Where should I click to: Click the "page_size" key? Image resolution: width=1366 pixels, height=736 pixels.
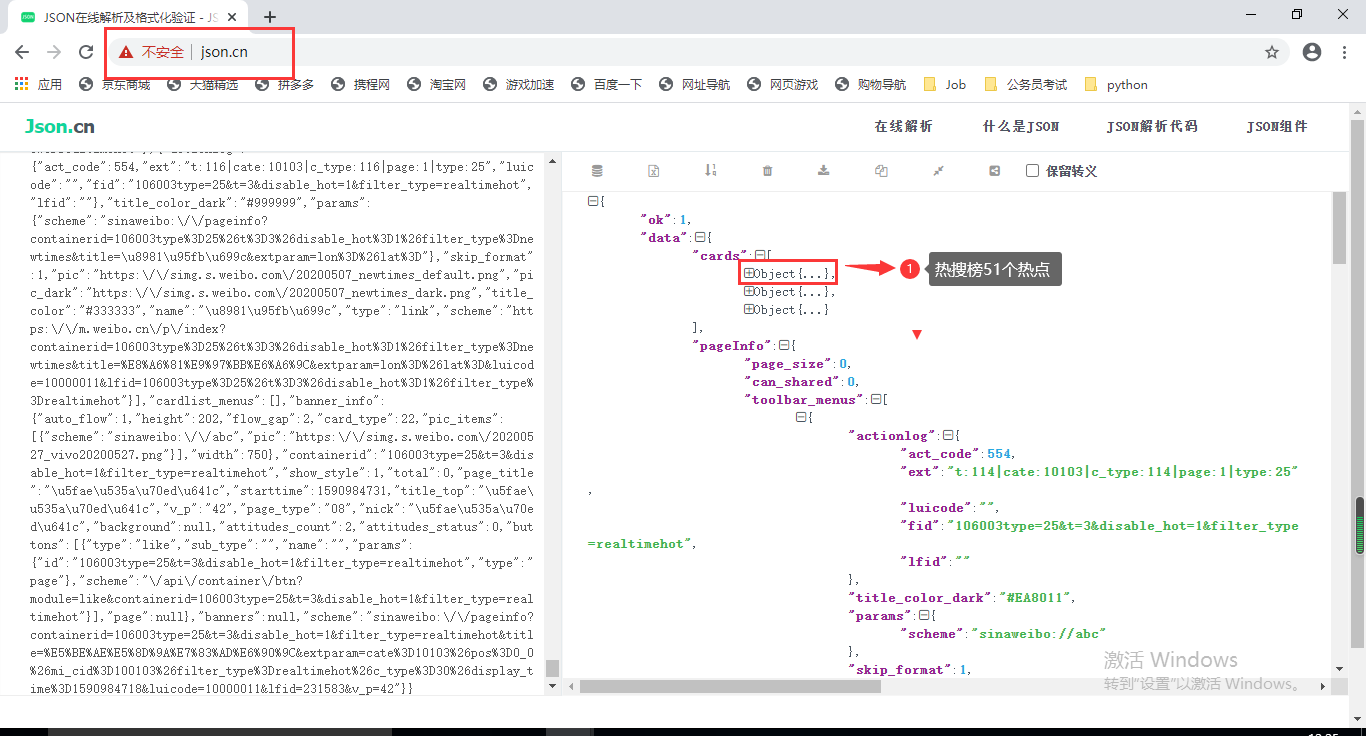click(789, 363)
